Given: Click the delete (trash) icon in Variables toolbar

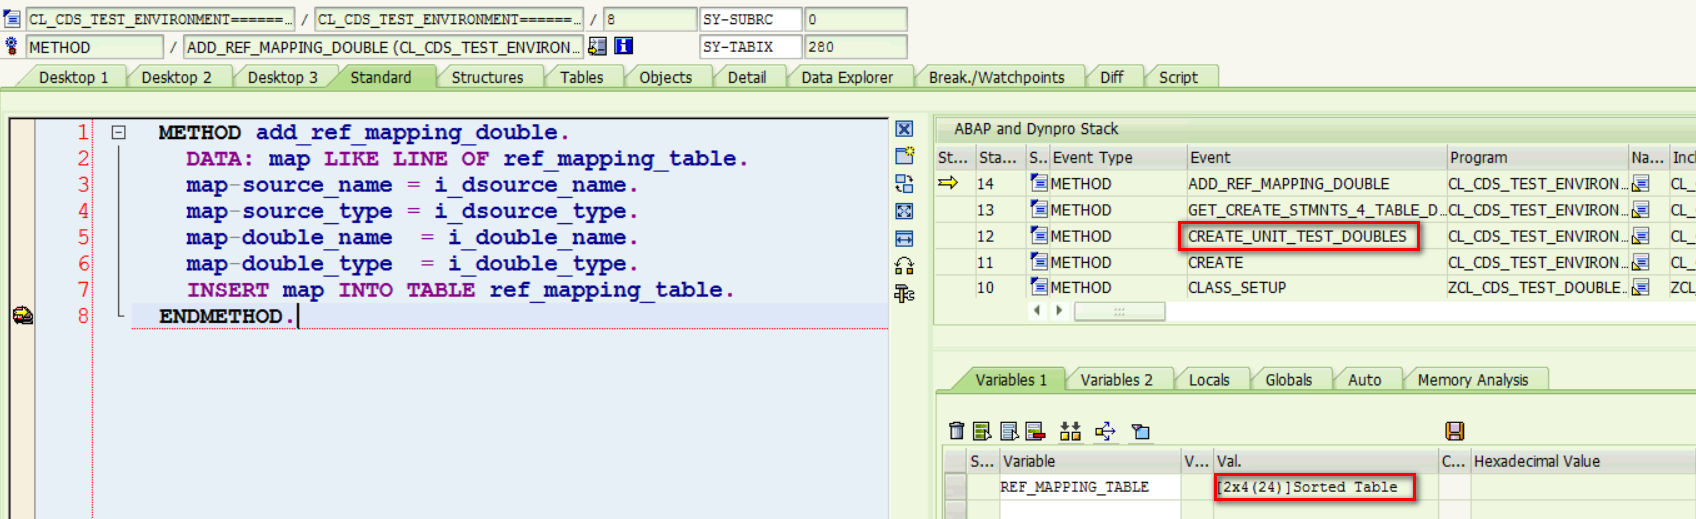Looking at the screenshot, I should [957, 431].
